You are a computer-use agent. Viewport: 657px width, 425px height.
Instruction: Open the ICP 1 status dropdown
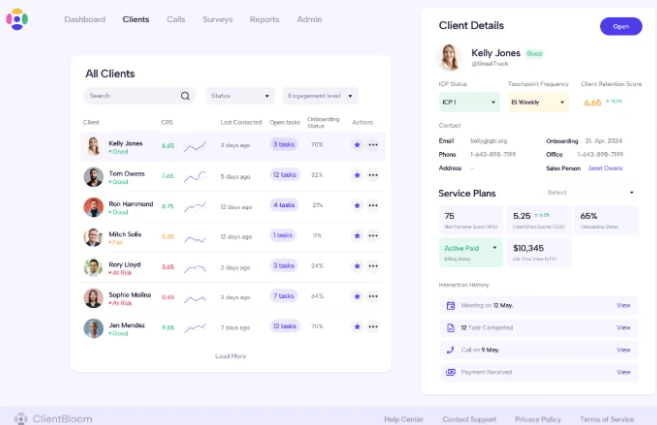(469, 102)
